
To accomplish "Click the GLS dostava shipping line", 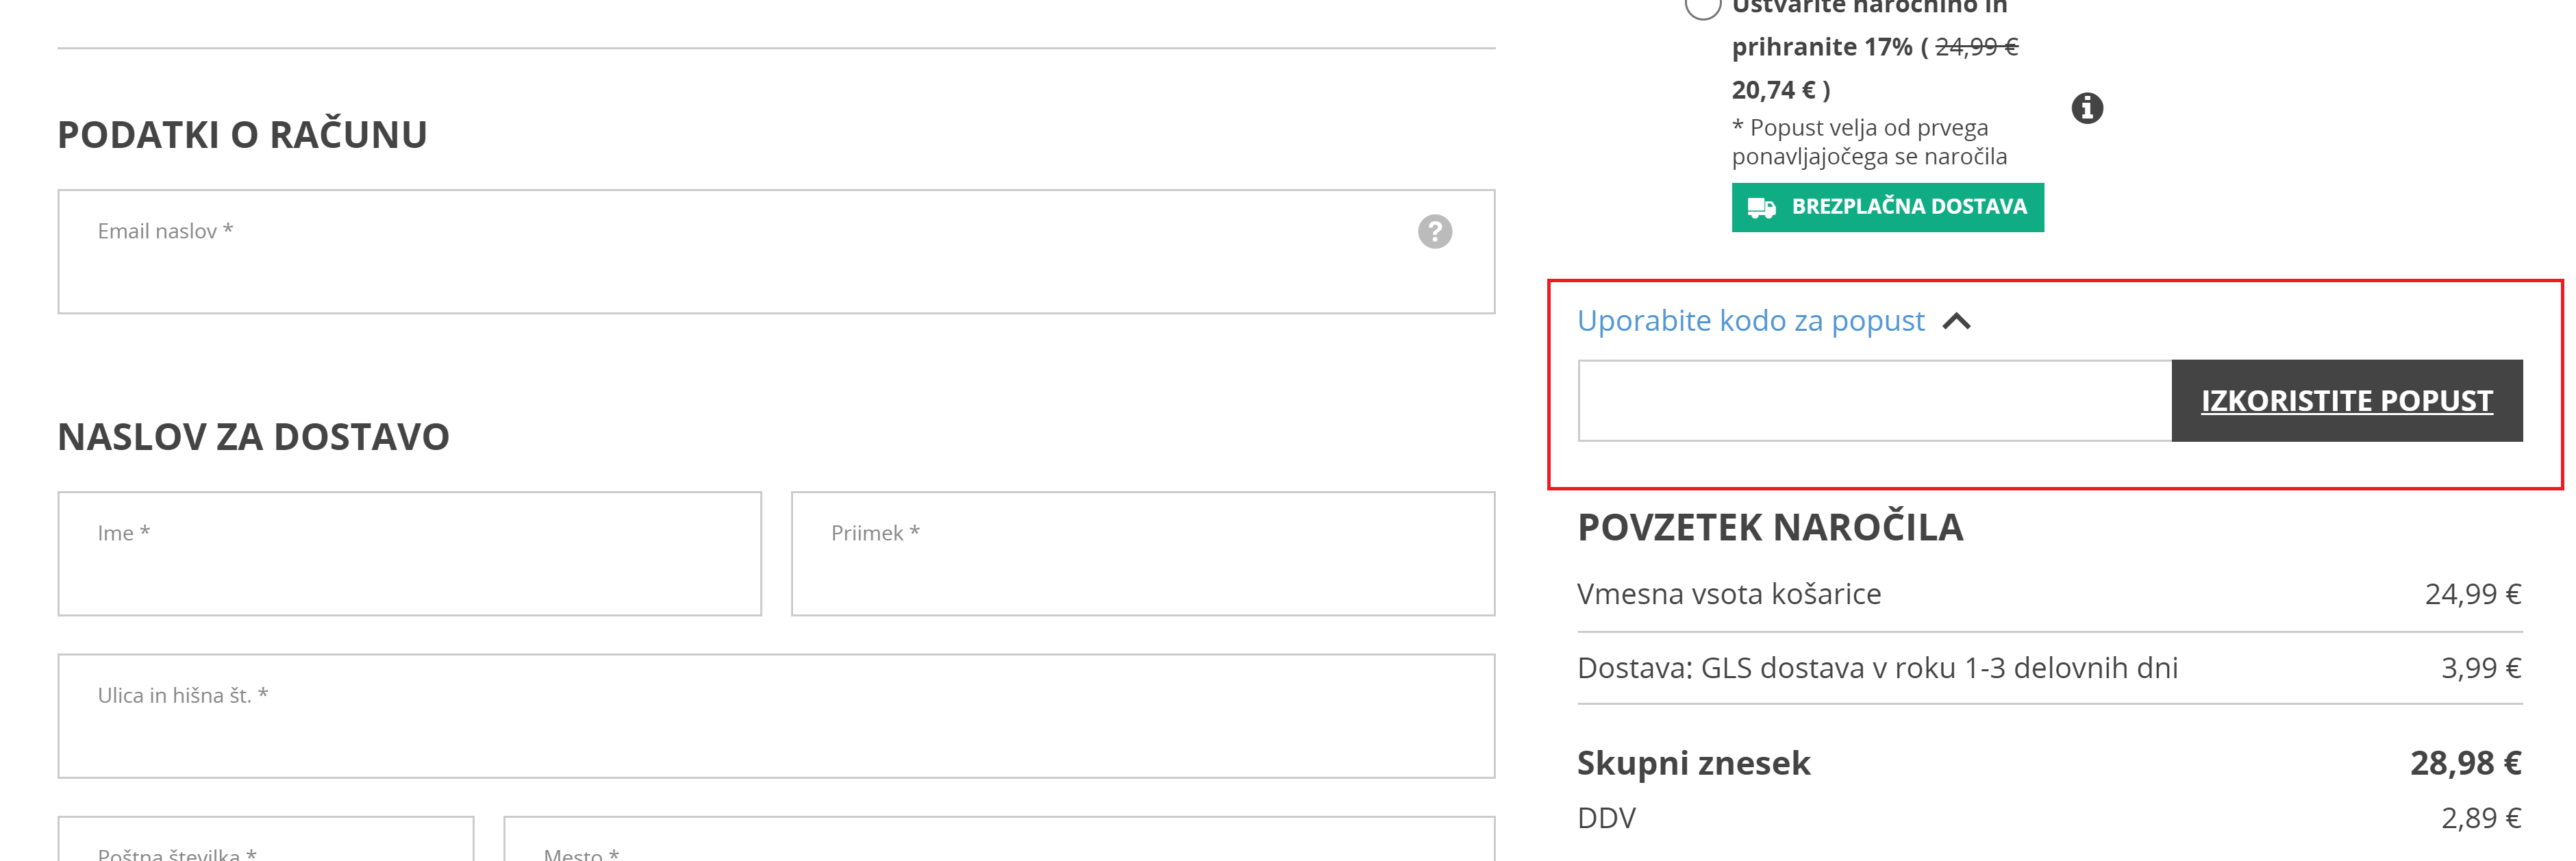I will (x=2049, y=668).
